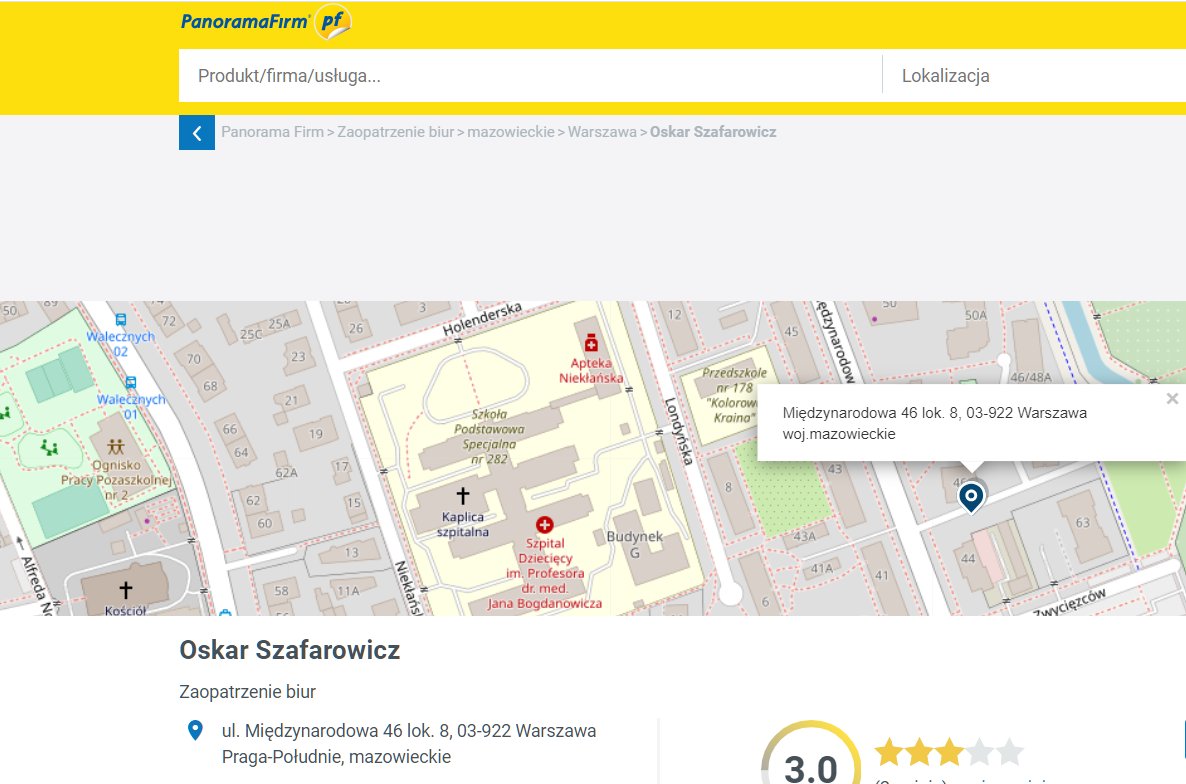
Task: Click the Walecznych 01 bus stop icon
Action: pyautogui.click(x=131, y=383)
